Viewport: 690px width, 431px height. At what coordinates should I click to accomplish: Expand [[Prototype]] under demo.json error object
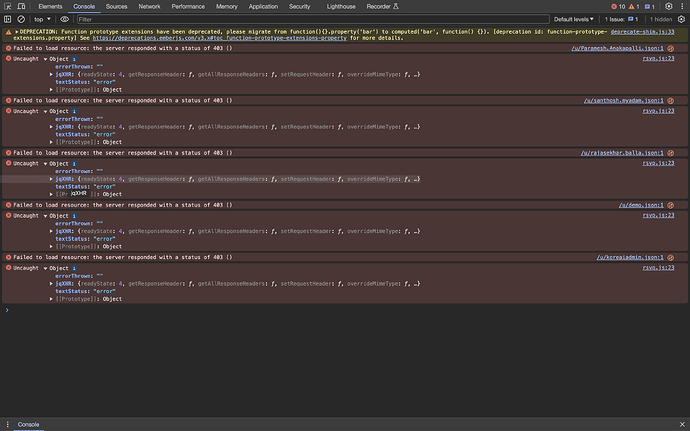point(51,247)
